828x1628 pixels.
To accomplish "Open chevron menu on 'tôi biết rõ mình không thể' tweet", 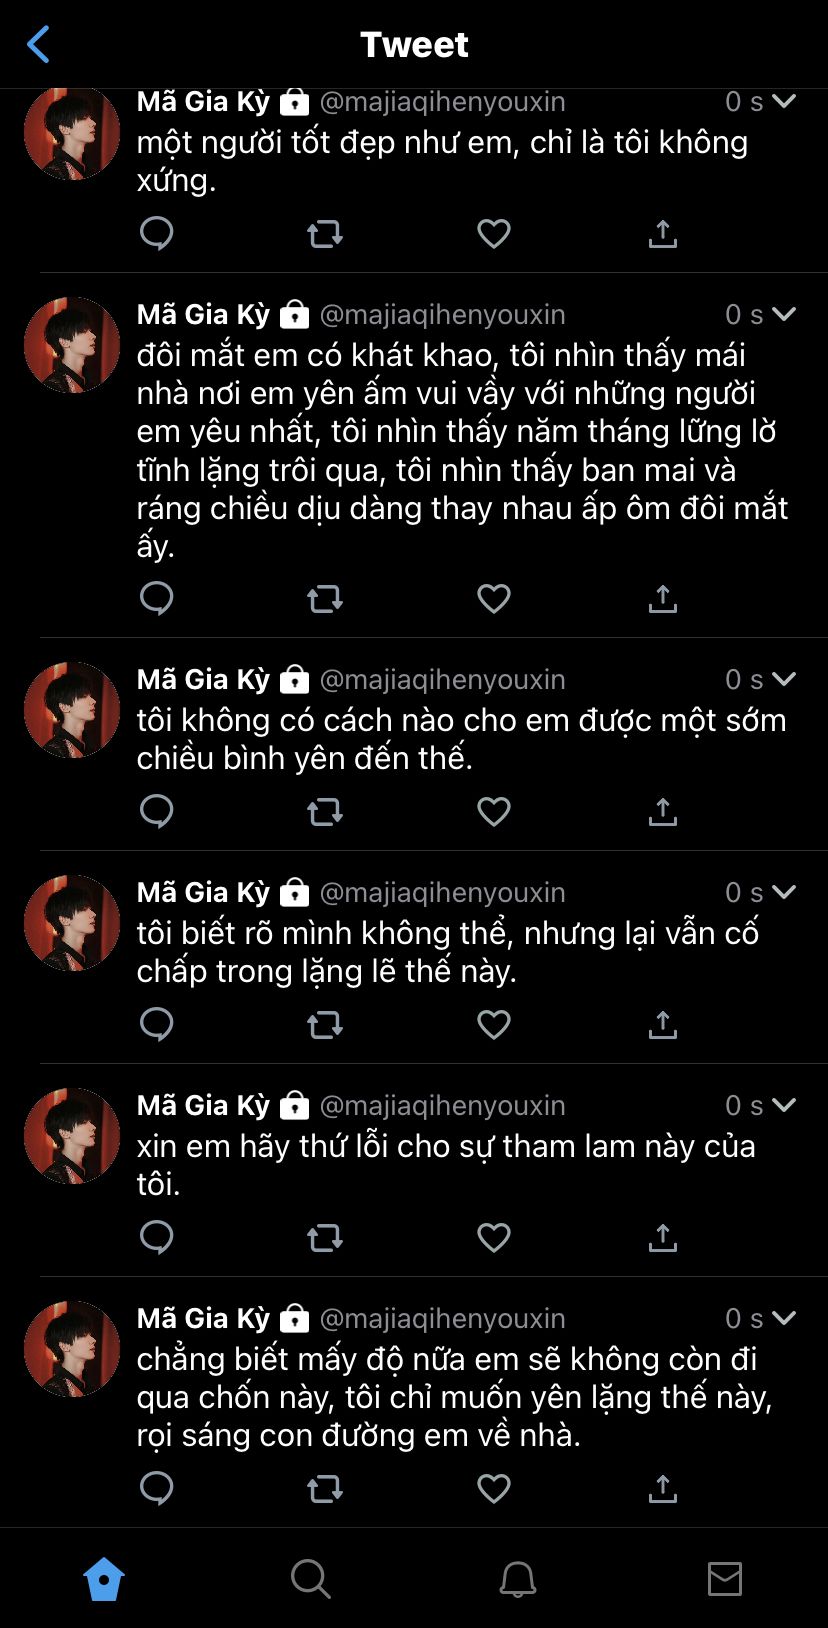I will click(785, 892).
